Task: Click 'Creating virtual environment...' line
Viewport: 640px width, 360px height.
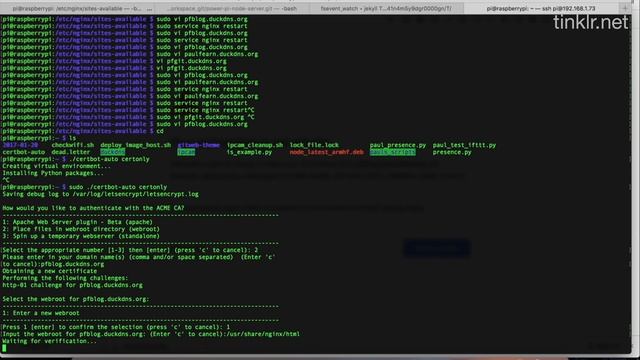Action: point(56,166)
